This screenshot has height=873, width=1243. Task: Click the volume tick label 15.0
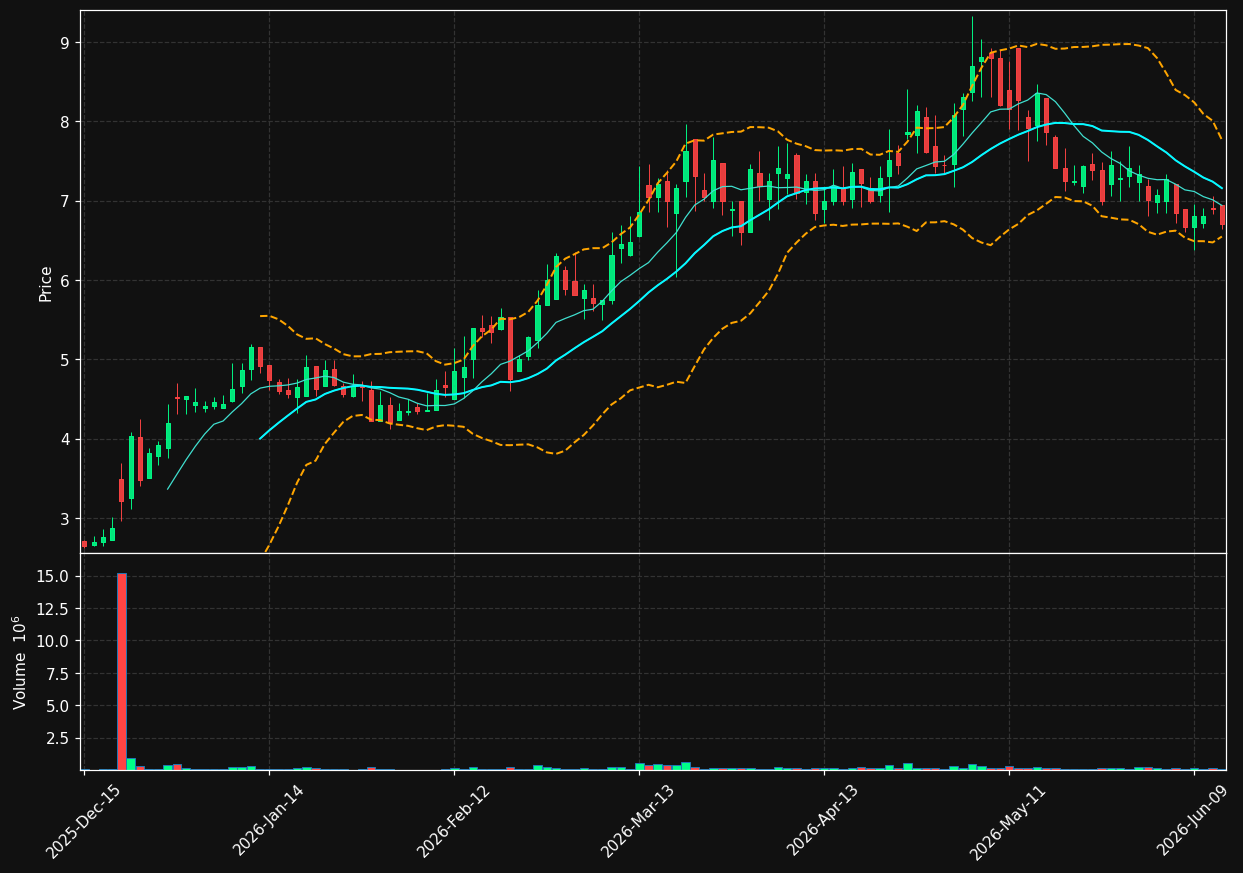tap(55, 576)
